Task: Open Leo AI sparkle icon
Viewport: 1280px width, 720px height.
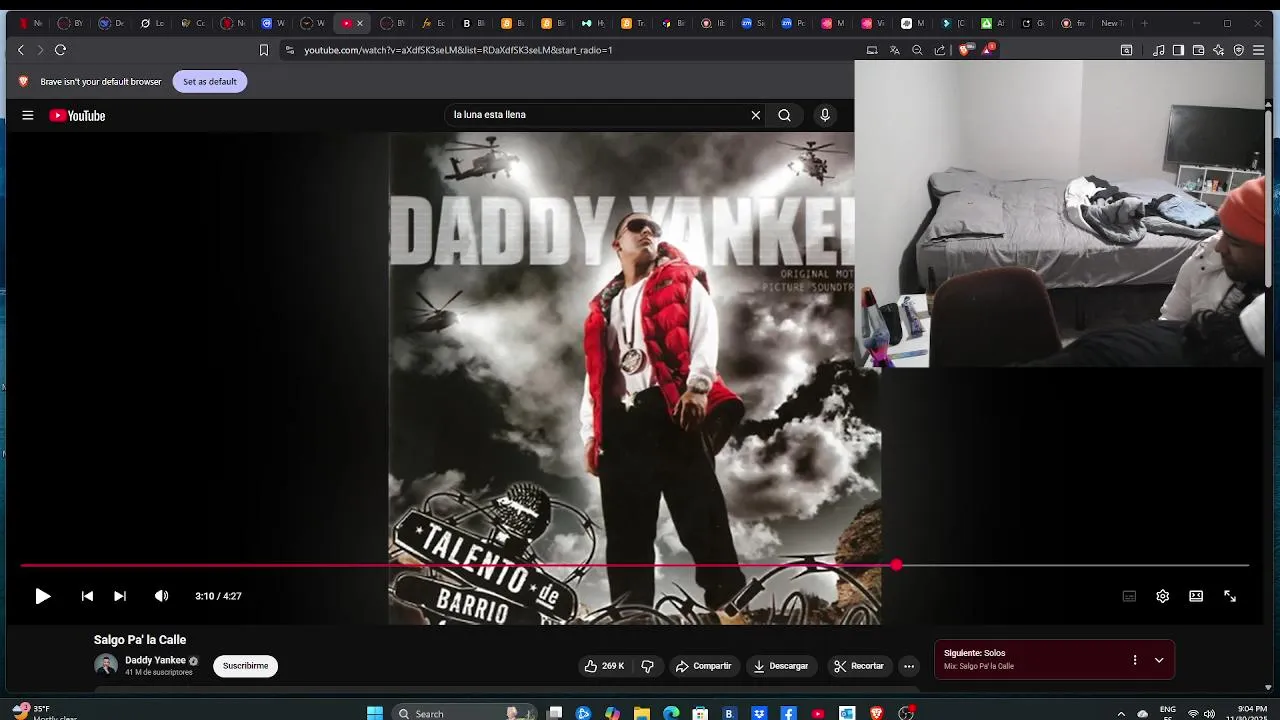Action: click(1218, 50)
